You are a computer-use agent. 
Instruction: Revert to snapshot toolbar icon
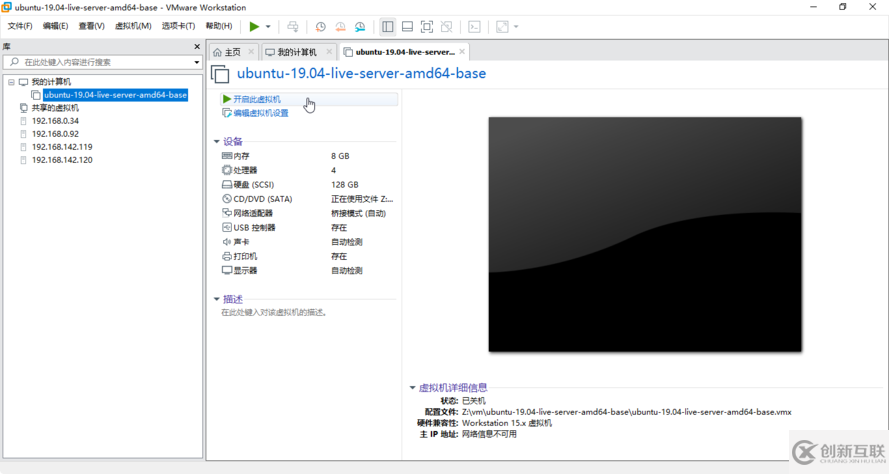[x=340, y=27]
